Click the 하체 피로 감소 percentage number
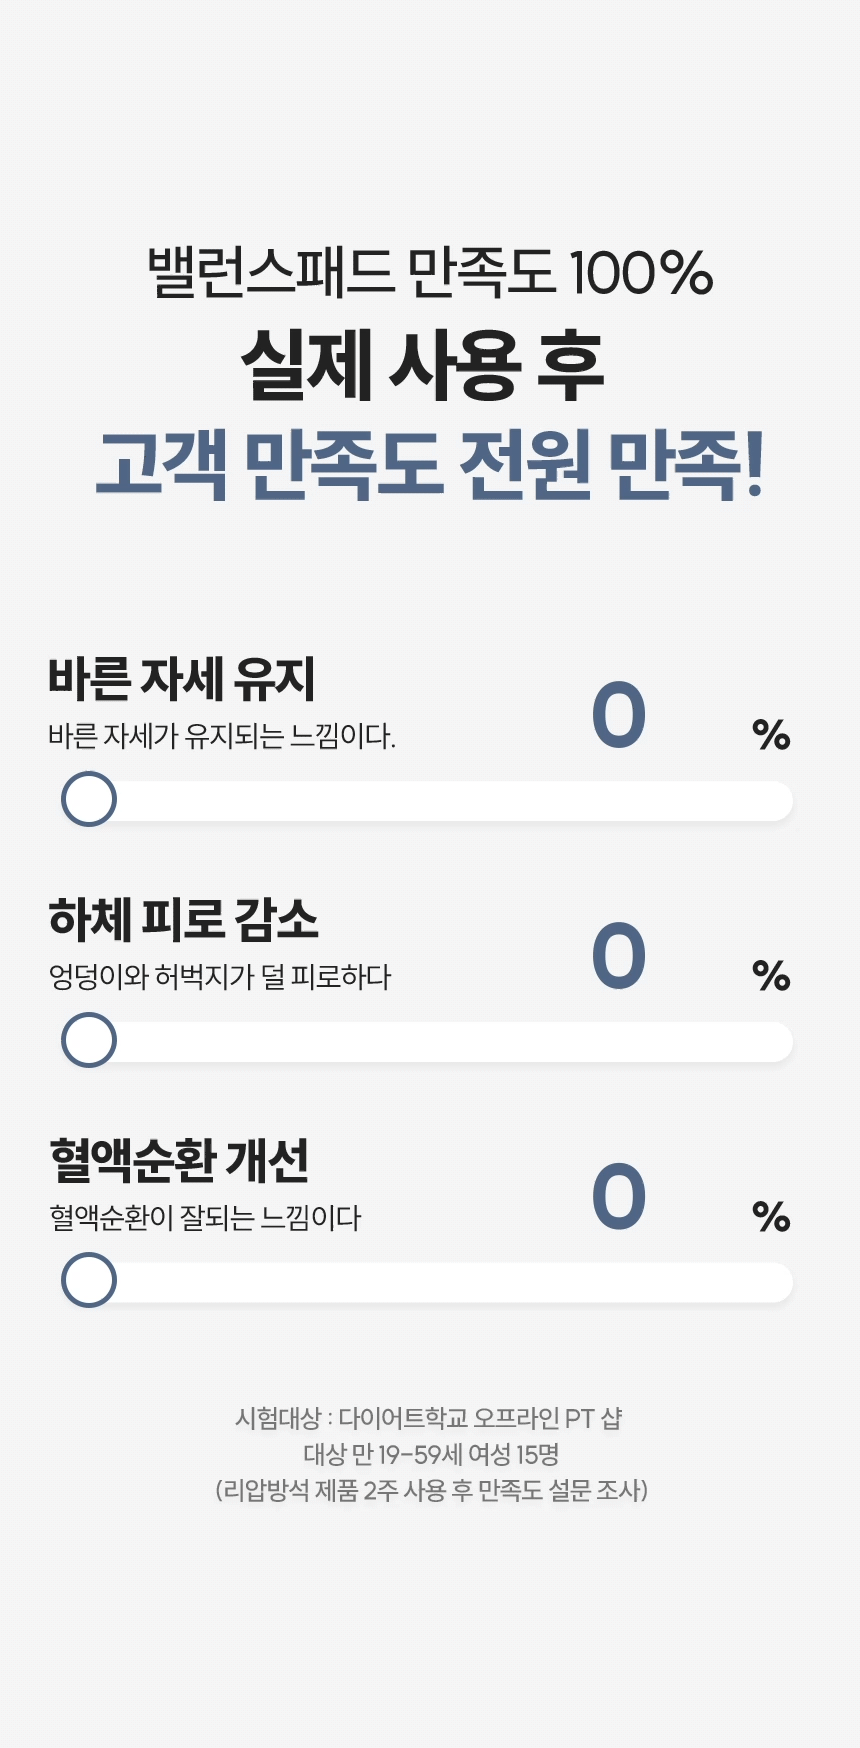860x1748 pixels. pos(619,956)
